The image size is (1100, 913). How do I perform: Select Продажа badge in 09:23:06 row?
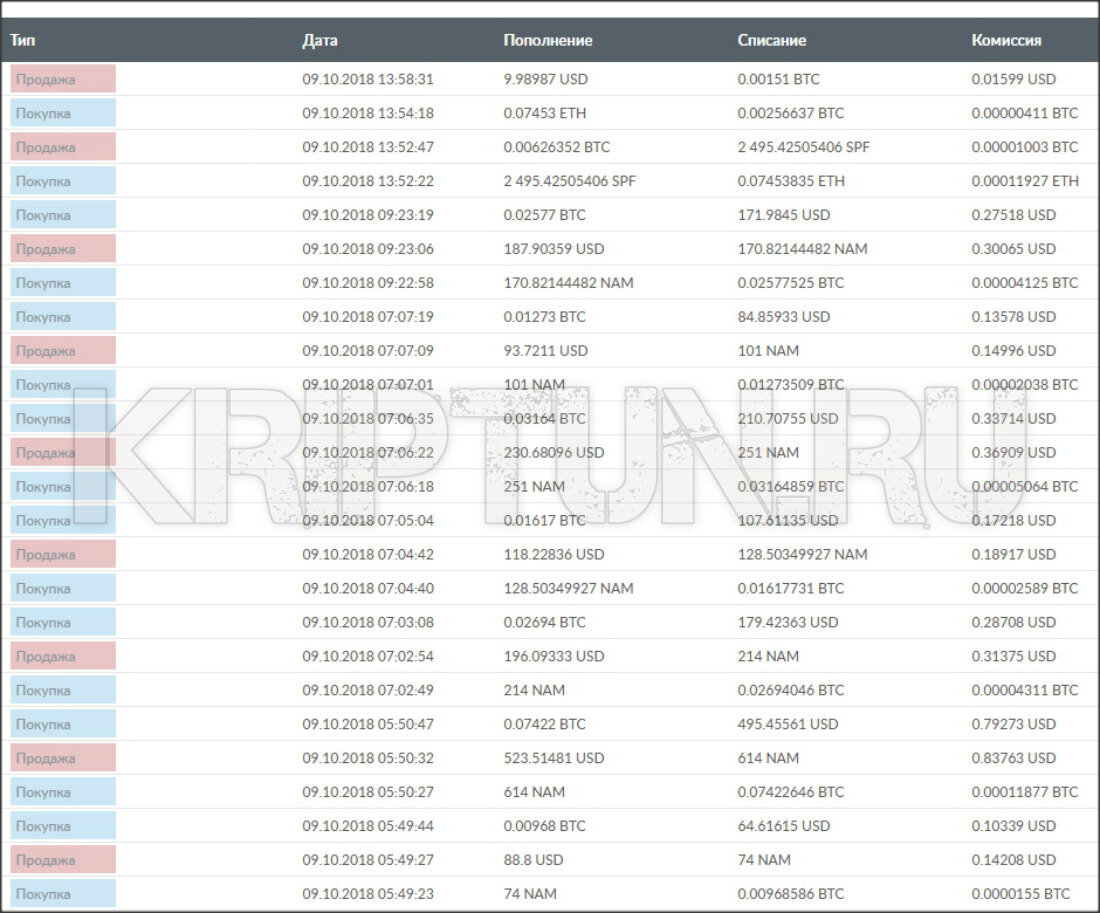pyautogui.click(x=63, y=249)
